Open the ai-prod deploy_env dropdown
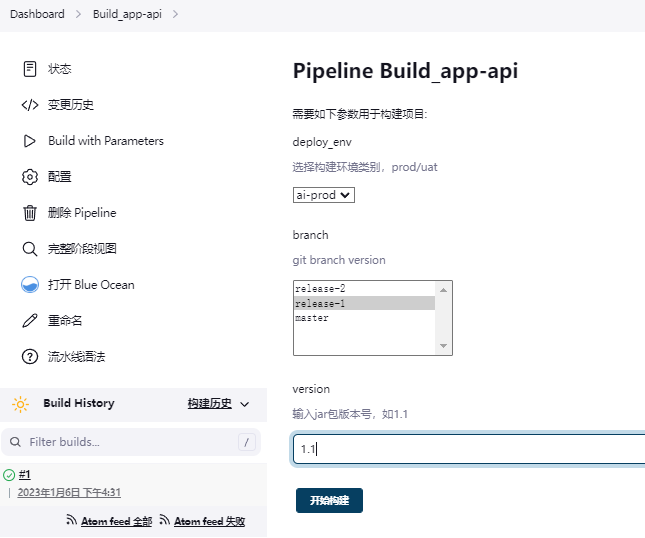 (324, 195)
